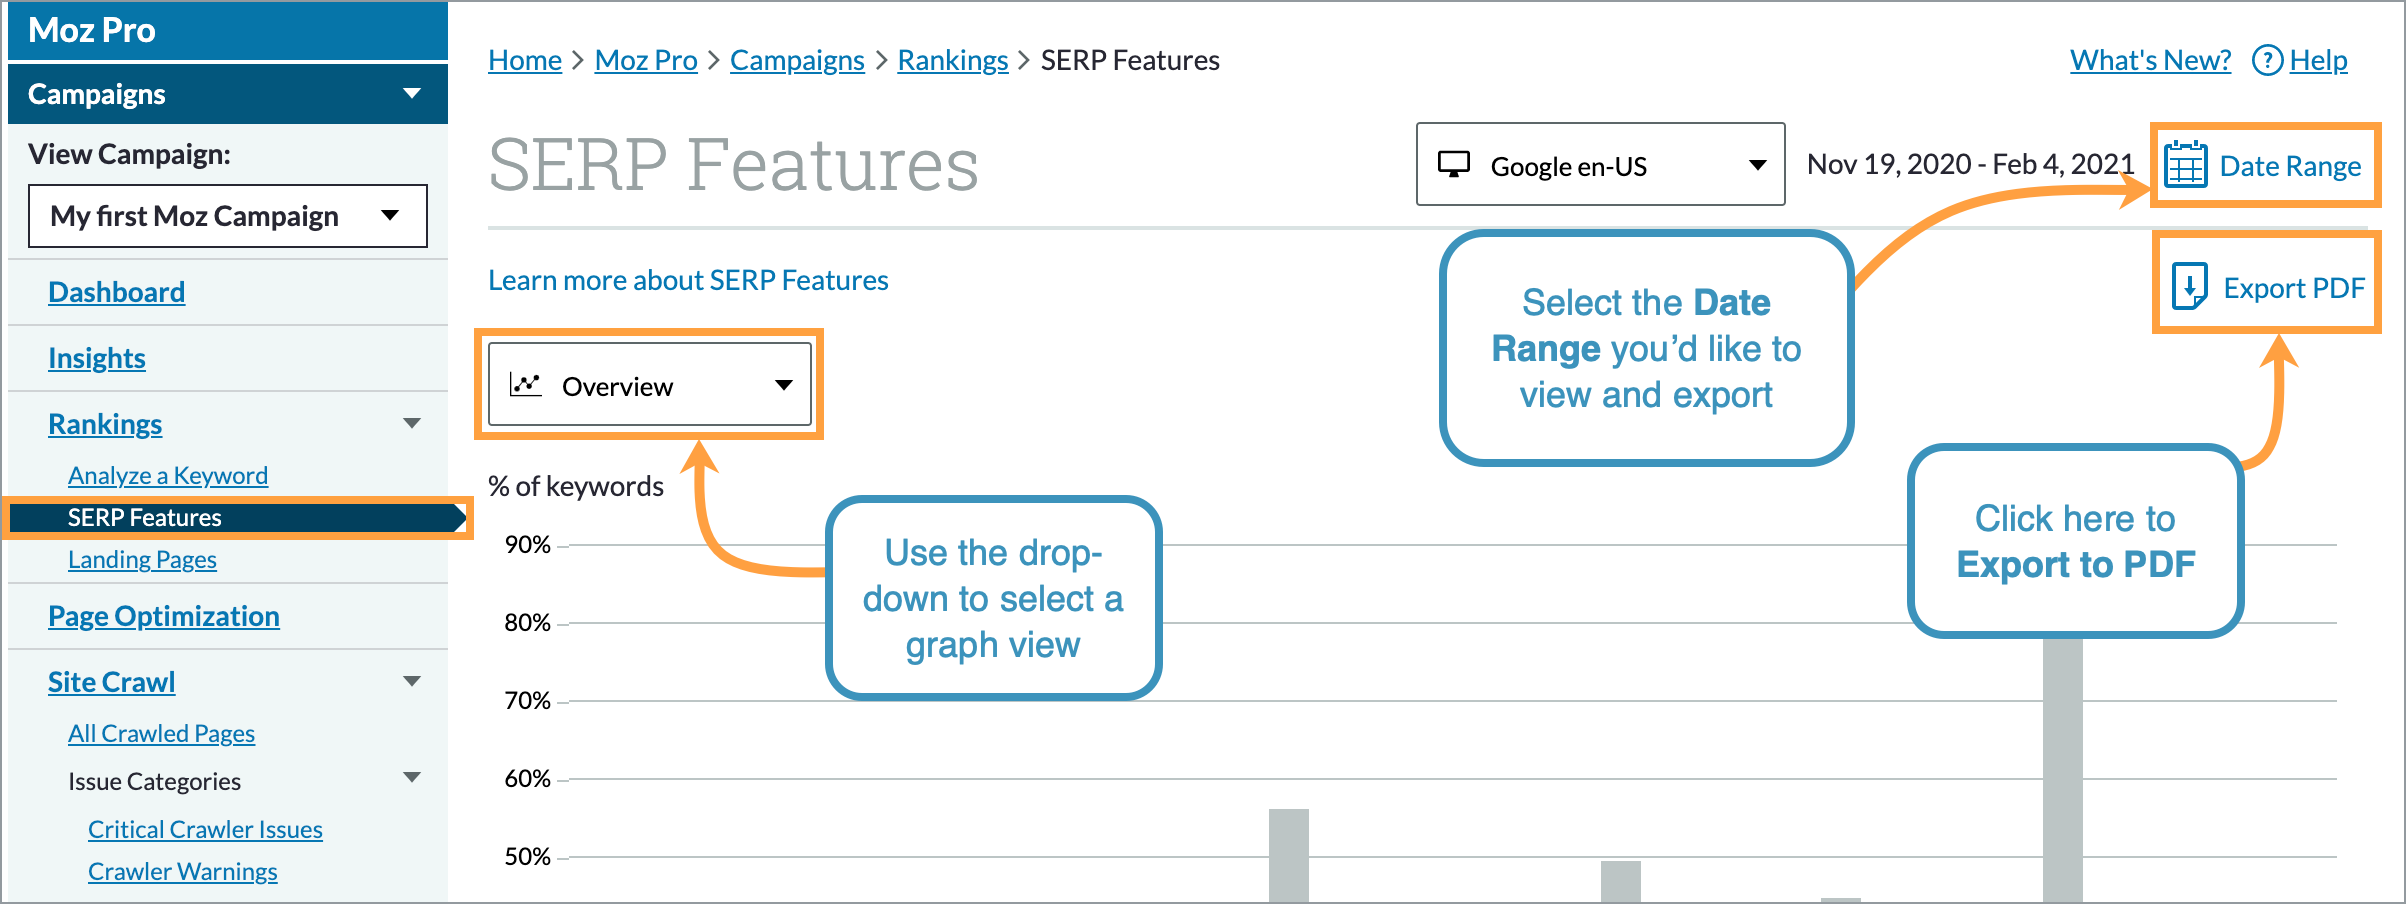Collapse the Rankings section chevron
The height and width of the screenshot is (904, 2406).
coord(412,423)
